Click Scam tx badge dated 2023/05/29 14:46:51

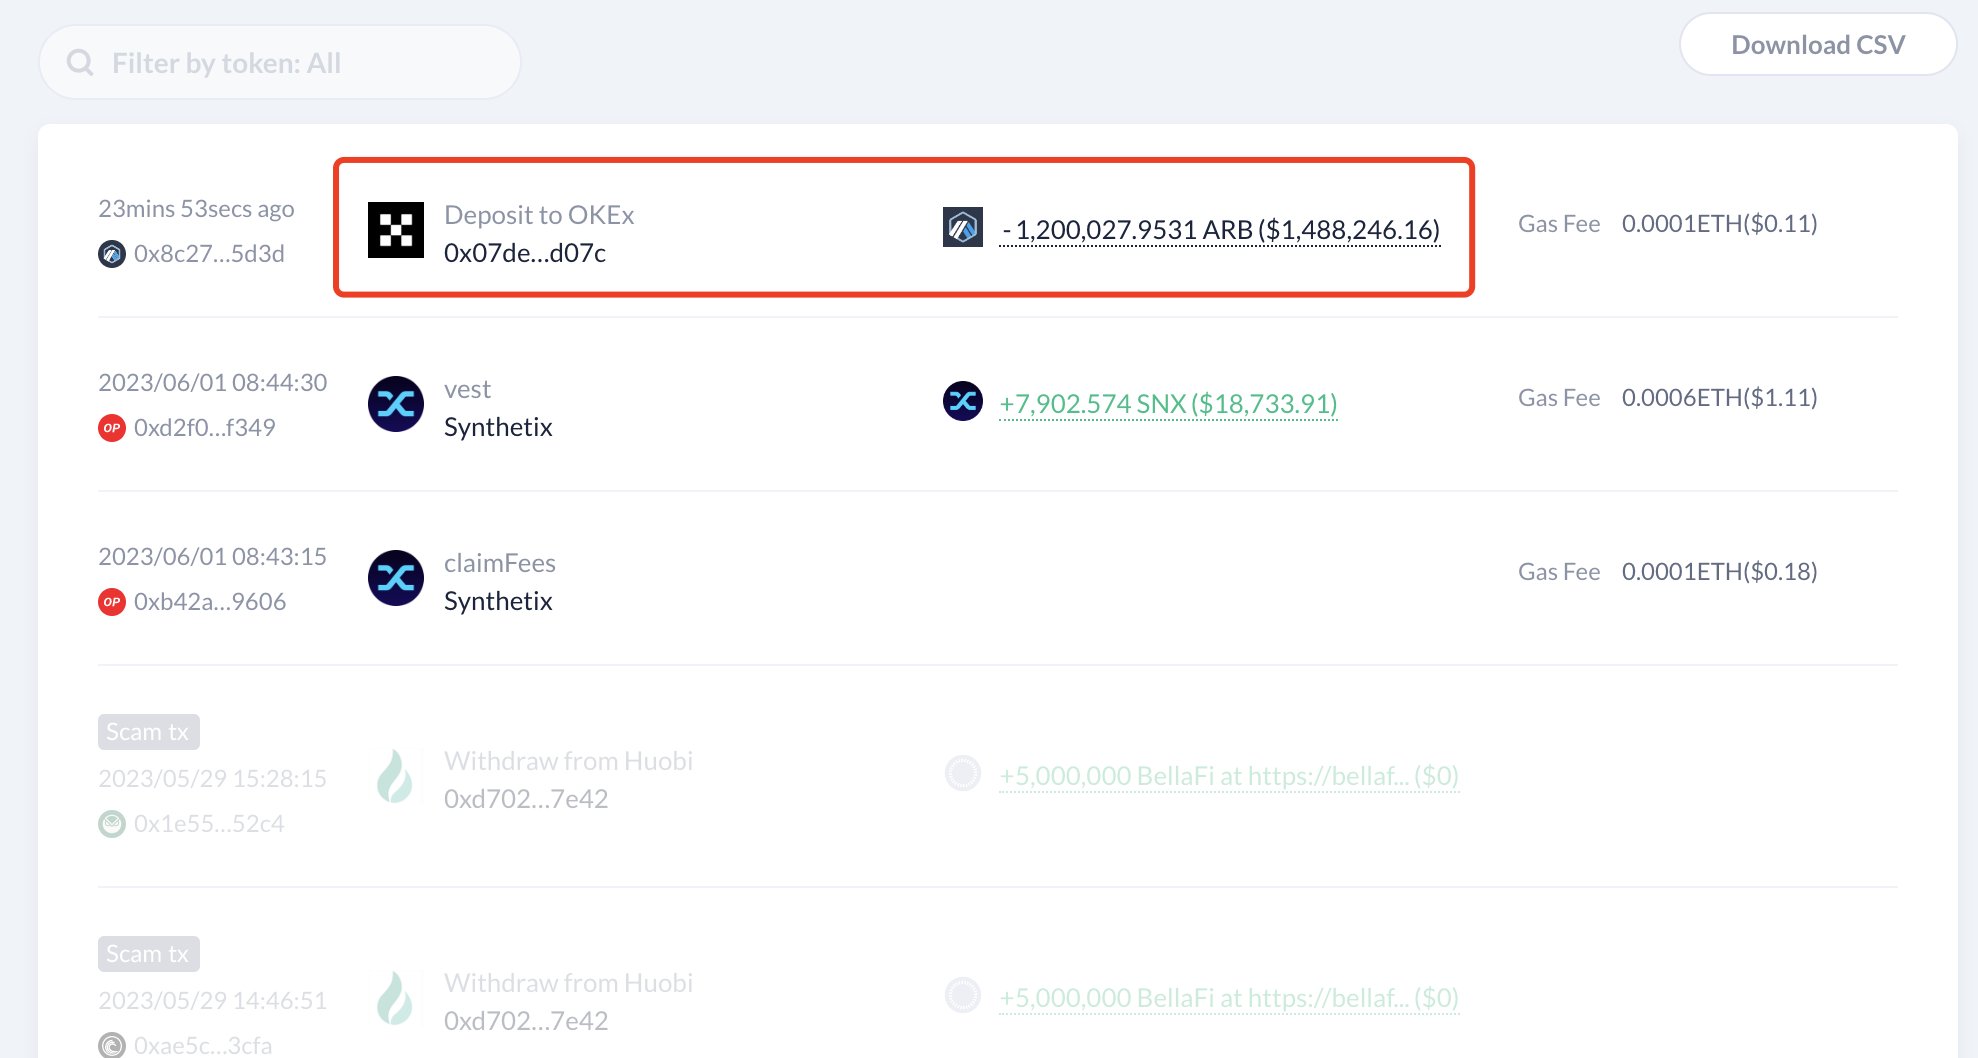148,954
